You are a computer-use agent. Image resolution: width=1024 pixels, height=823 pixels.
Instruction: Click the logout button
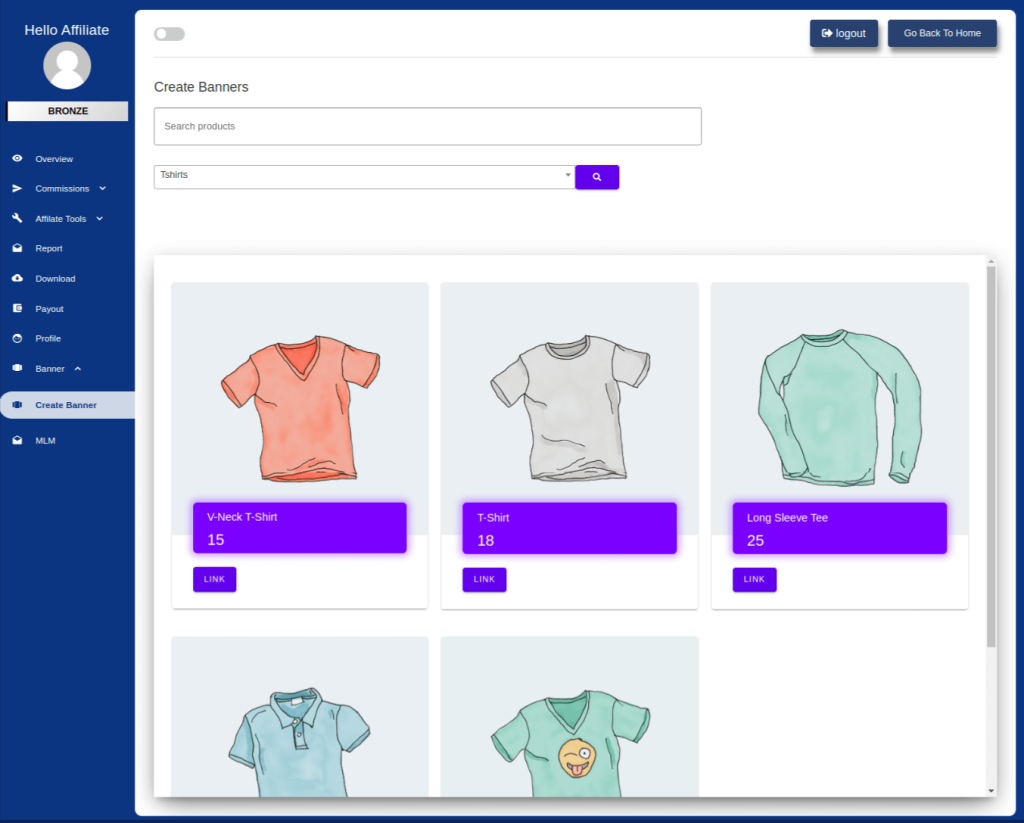point(843,33)
